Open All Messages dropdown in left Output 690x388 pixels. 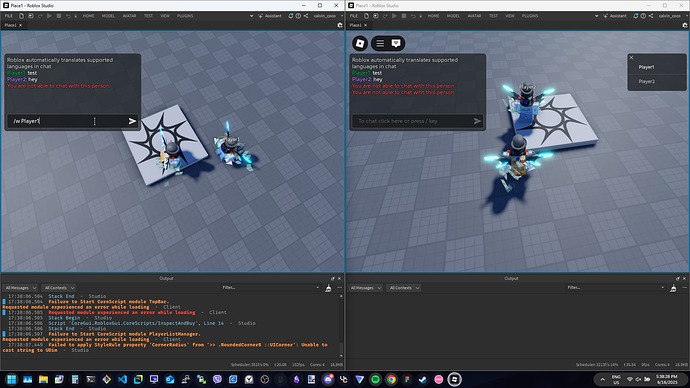(x=21, y=288)
